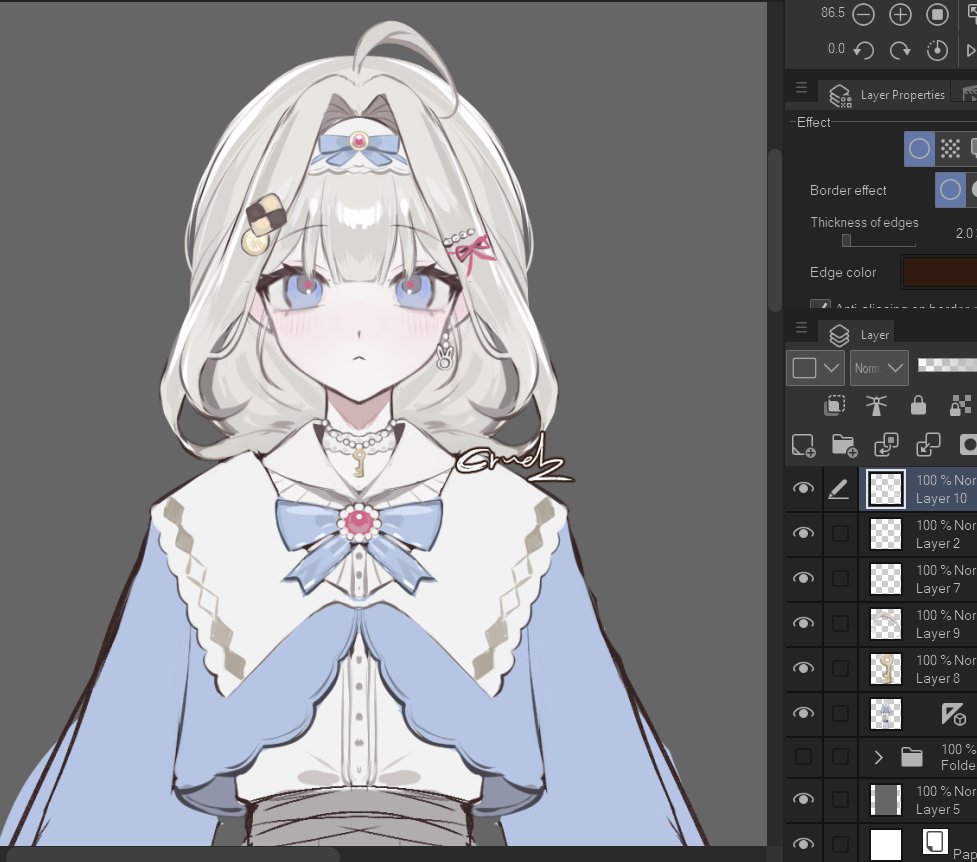Hide Layer 8 using its eye icon
Viewport: 977px width, 862px height.
[803, 668]
